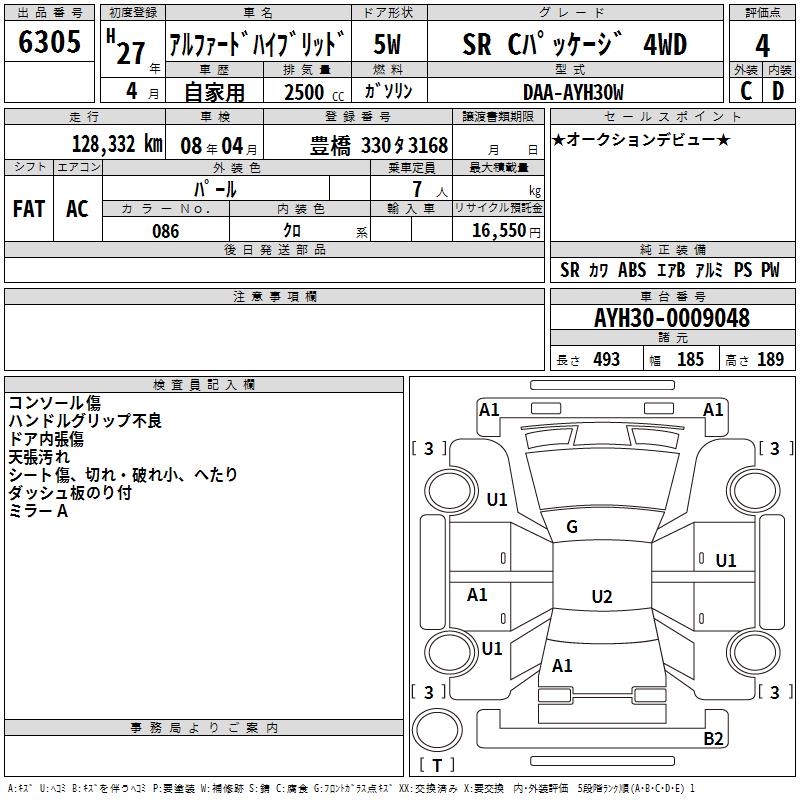The image size is (800, 800).
Task: Click the A1 mark at top-left bumper
Action: [x=489, y=409]
